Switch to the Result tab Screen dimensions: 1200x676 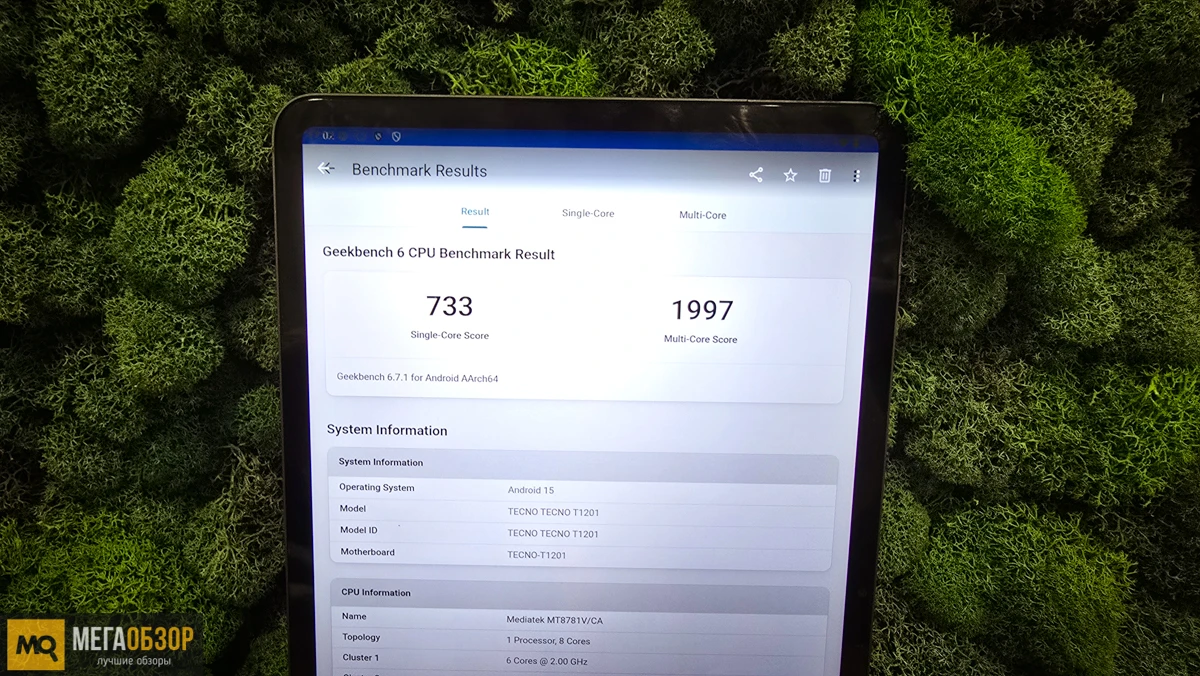(475, 211)
